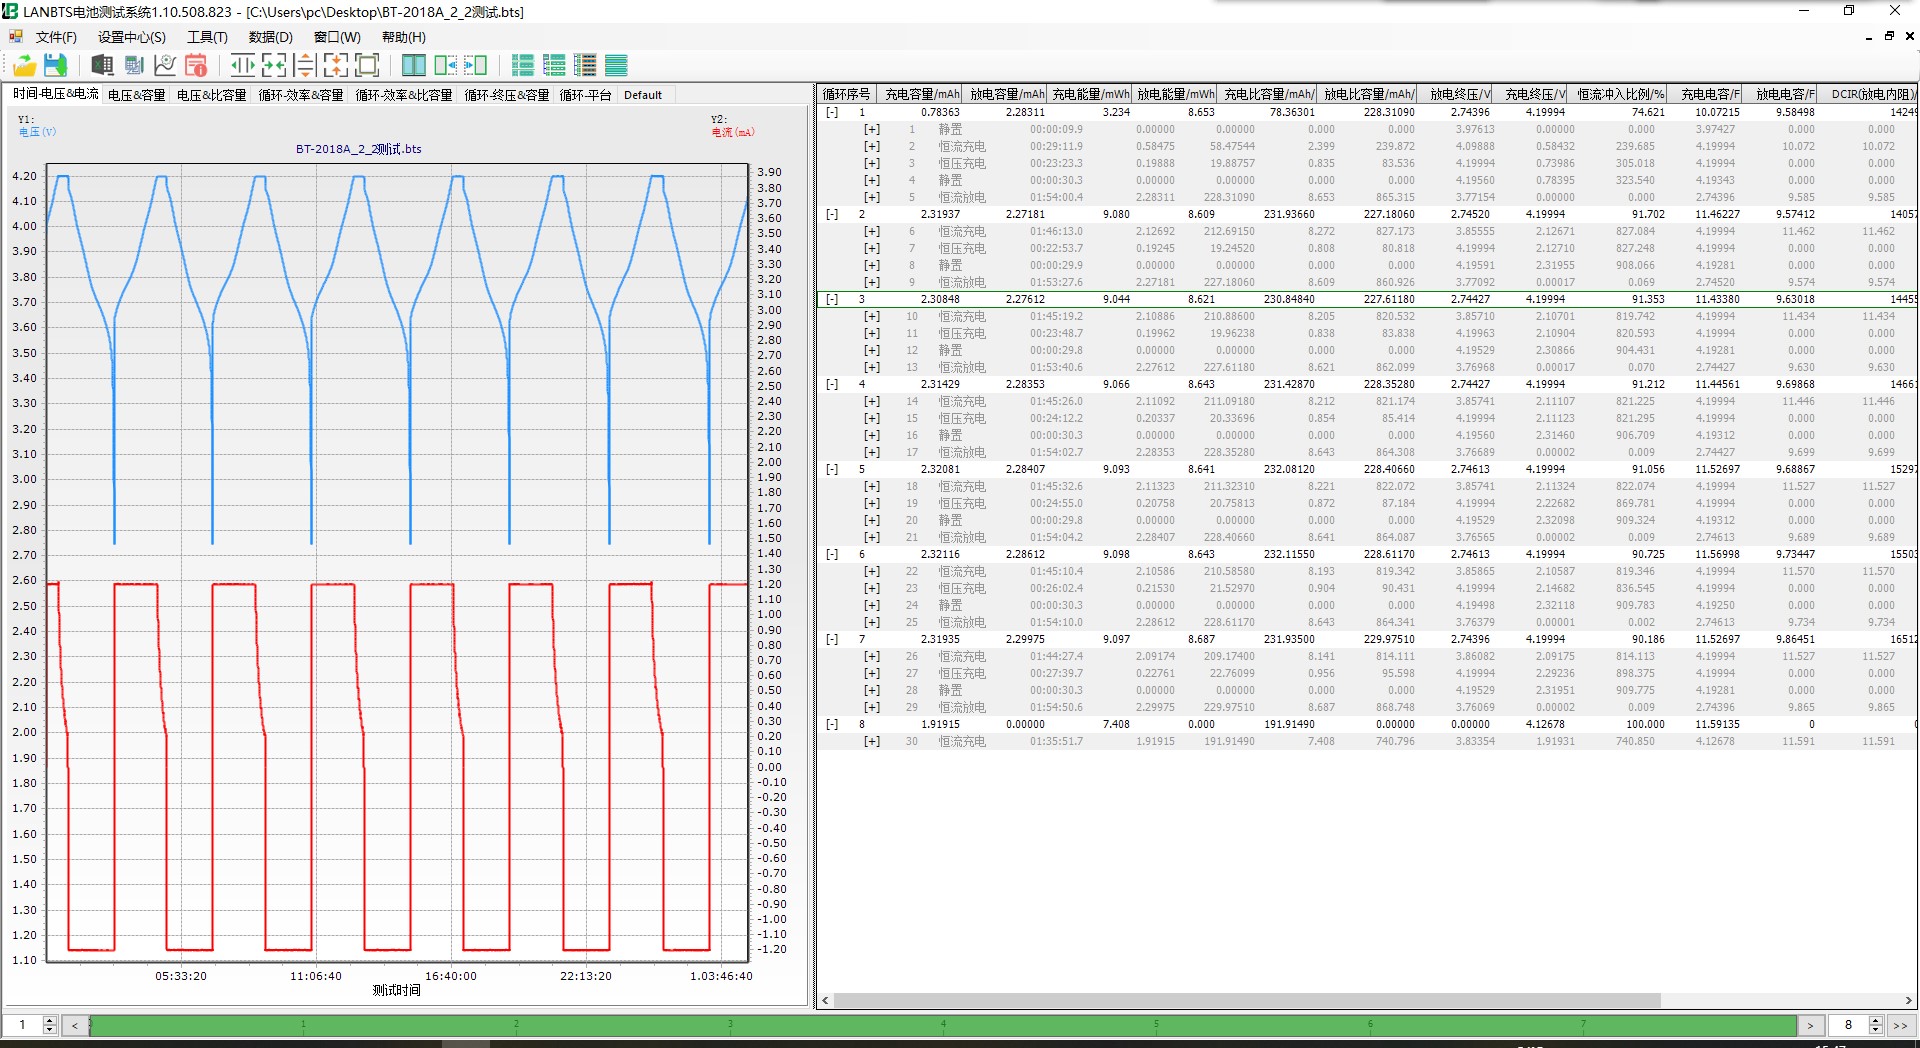This screenshot has width=1920, height=1048.
Task: Select the two-pane split layout icon
Action: point(413,66)
